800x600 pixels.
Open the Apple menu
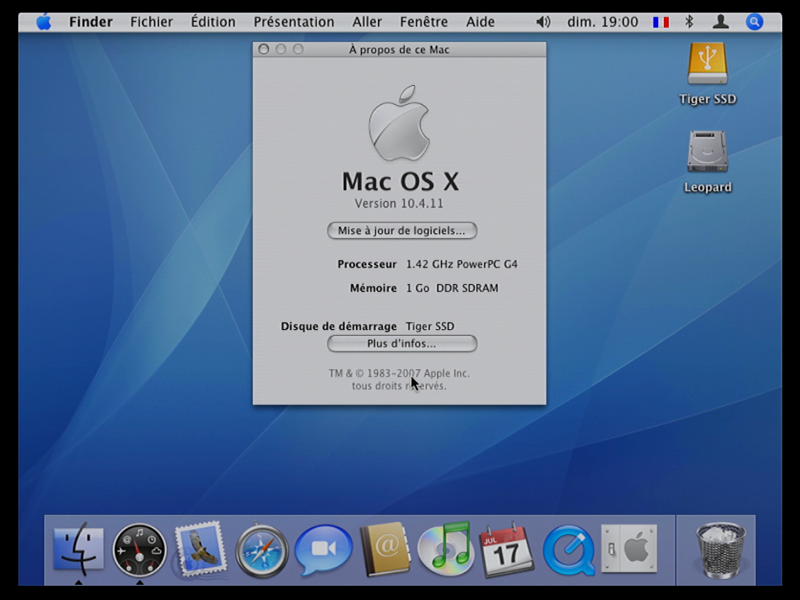44,22
